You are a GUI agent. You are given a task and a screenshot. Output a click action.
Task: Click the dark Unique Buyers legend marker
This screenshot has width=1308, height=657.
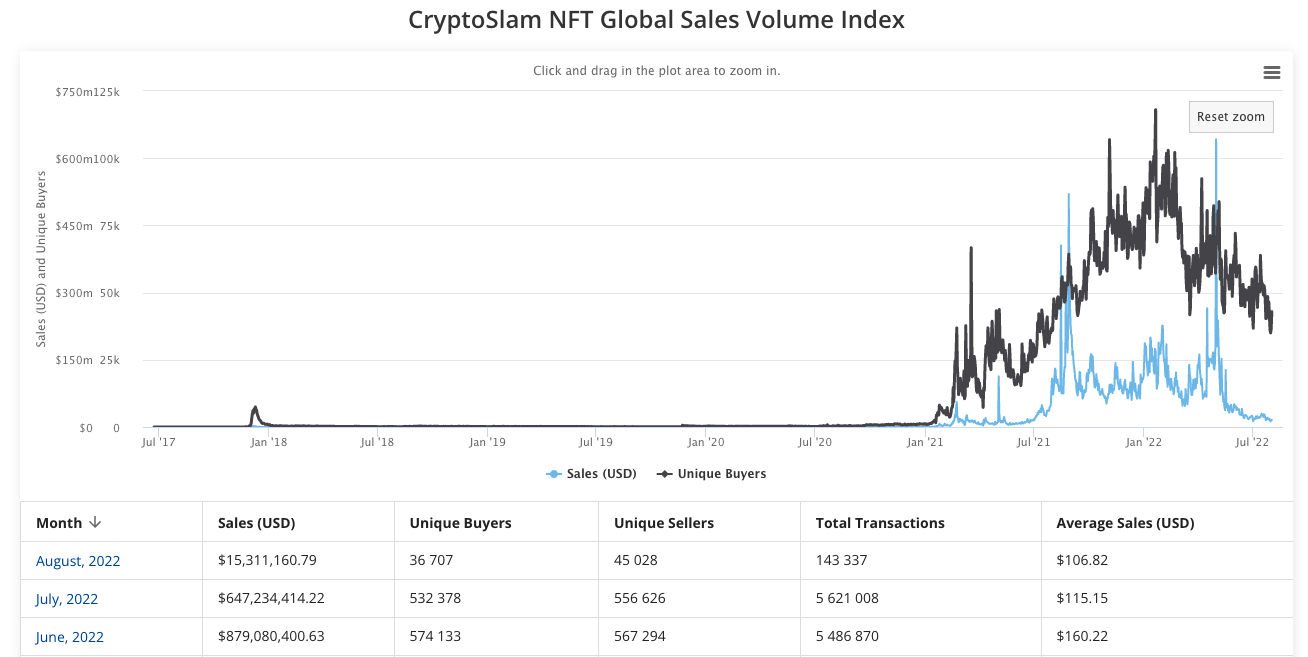(664, 474)
